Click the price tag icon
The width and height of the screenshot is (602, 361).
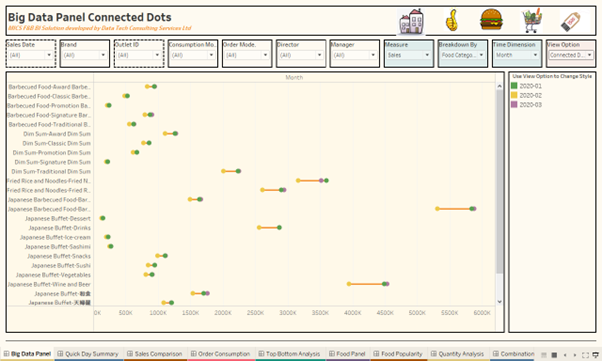(x=571, y=21)
